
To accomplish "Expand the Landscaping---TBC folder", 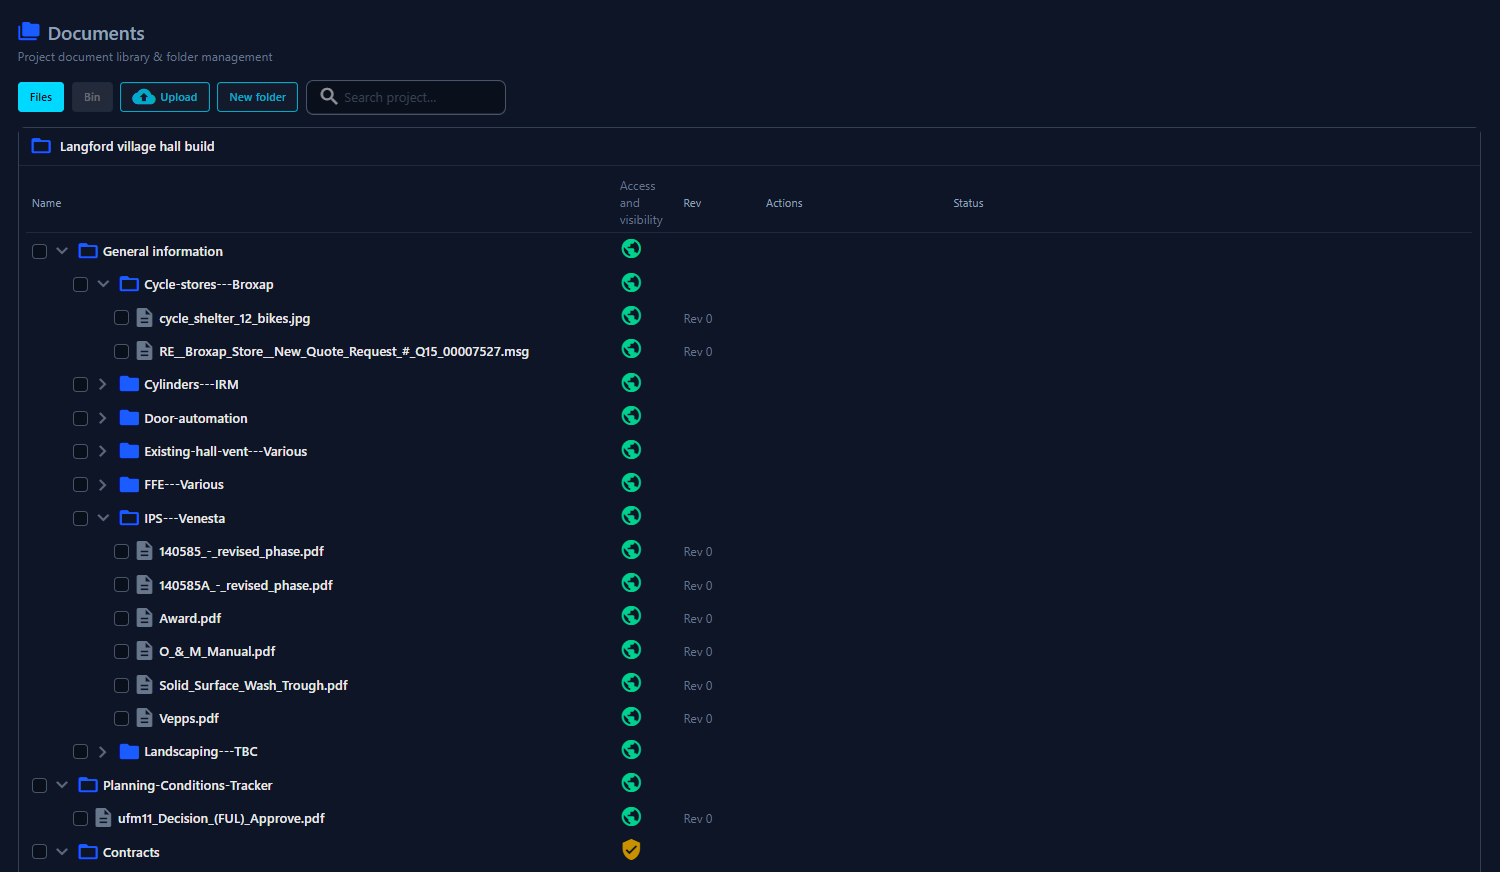I will [102, 751].
